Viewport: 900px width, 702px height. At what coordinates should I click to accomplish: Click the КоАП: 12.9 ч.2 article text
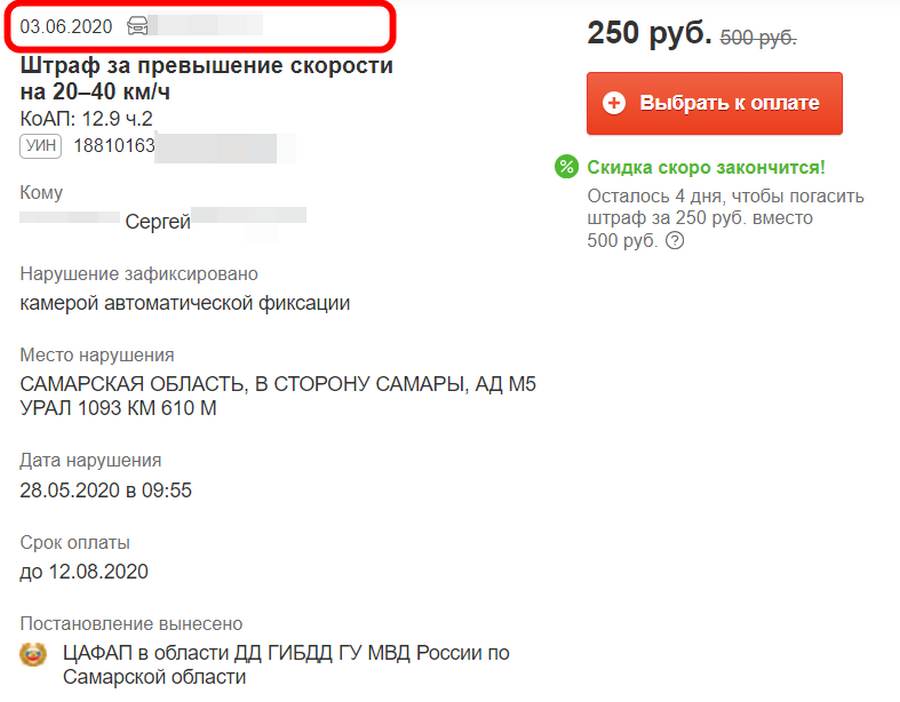[87, 119]
